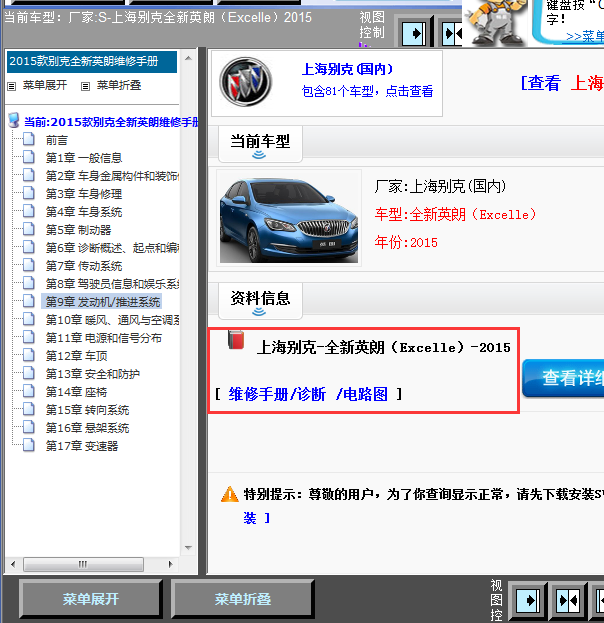The height and width of the screenshot is (623, 604).
Task: Open 第13章 安全和防护
Action: [93, 374]
